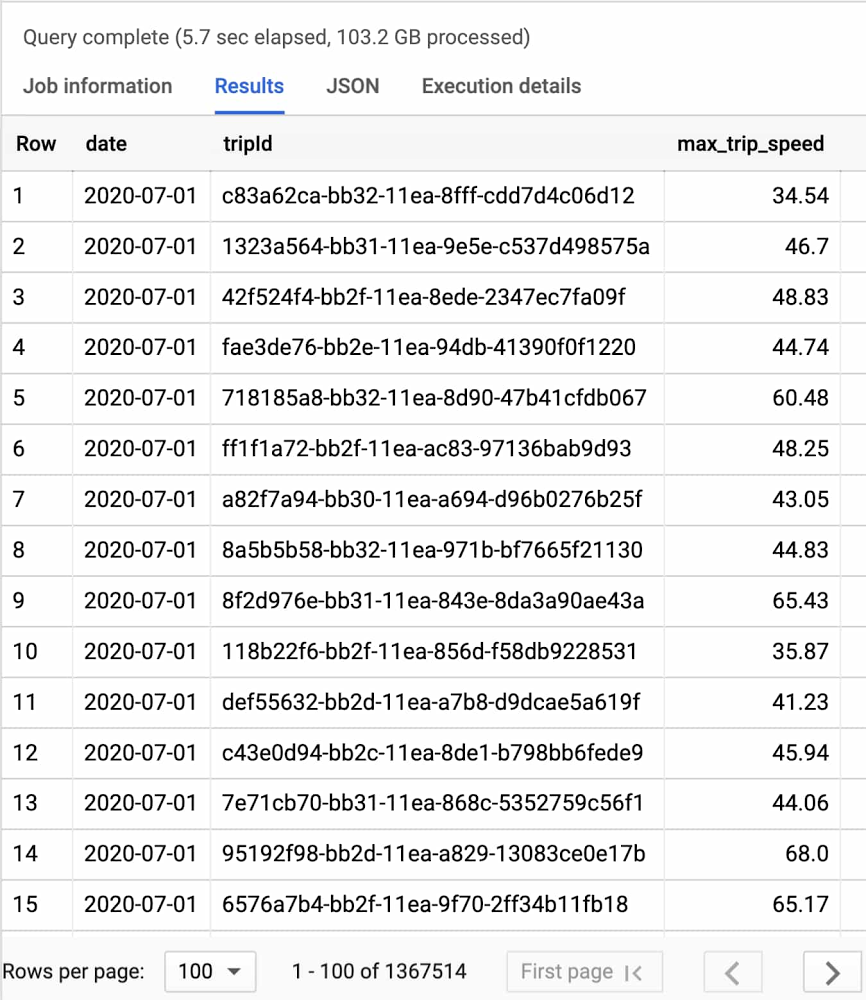Click max speed value 46.7
This screenshot has width=866, height=1000.
[x=807, y=246]
